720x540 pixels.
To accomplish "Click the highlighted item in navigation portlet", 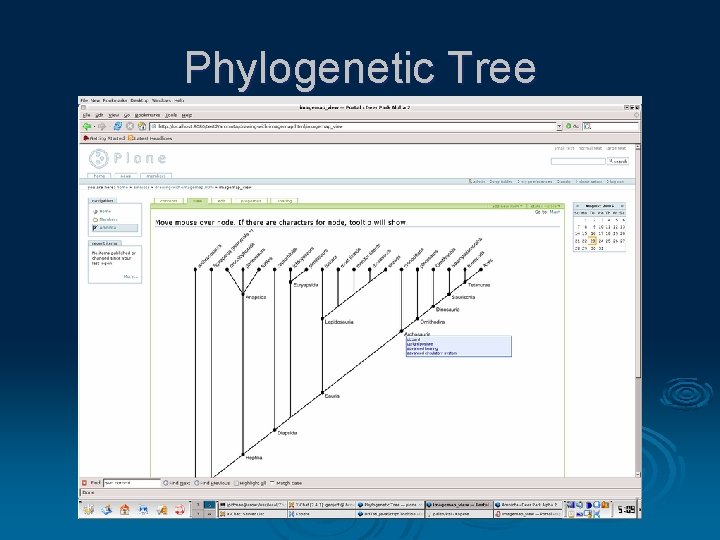I will (115, 228).
